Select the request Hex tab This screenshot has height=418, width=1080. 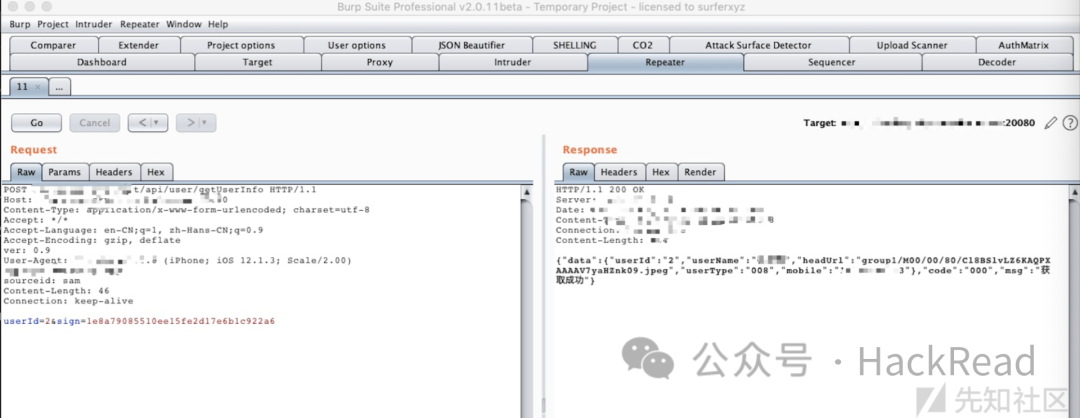[x=156, y=172]
